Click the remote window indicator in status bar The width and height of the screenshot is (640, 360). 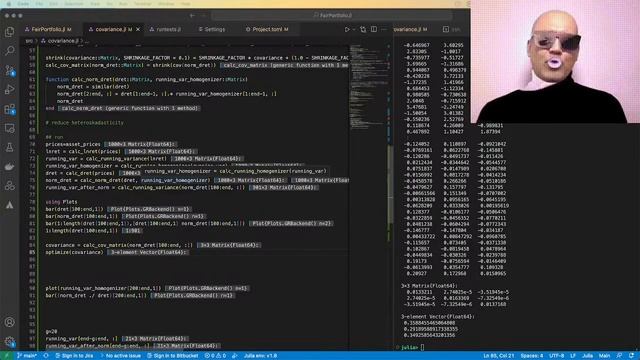(x=6, y=356)
